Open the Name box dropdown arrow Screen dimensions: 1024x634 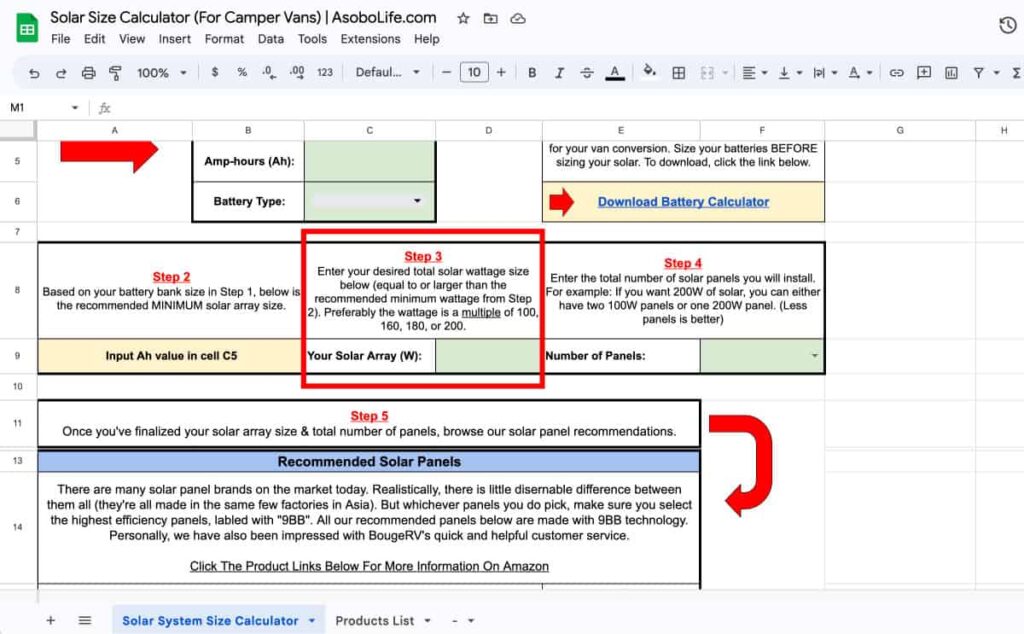[x=75, y=108]
